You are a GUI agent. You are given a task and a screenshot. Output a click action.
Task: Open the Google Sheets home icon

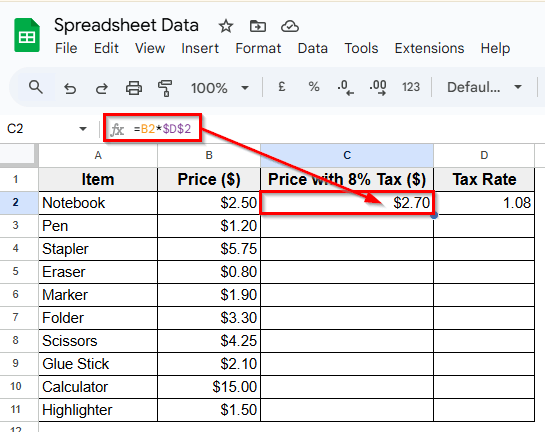pos(27,35)
